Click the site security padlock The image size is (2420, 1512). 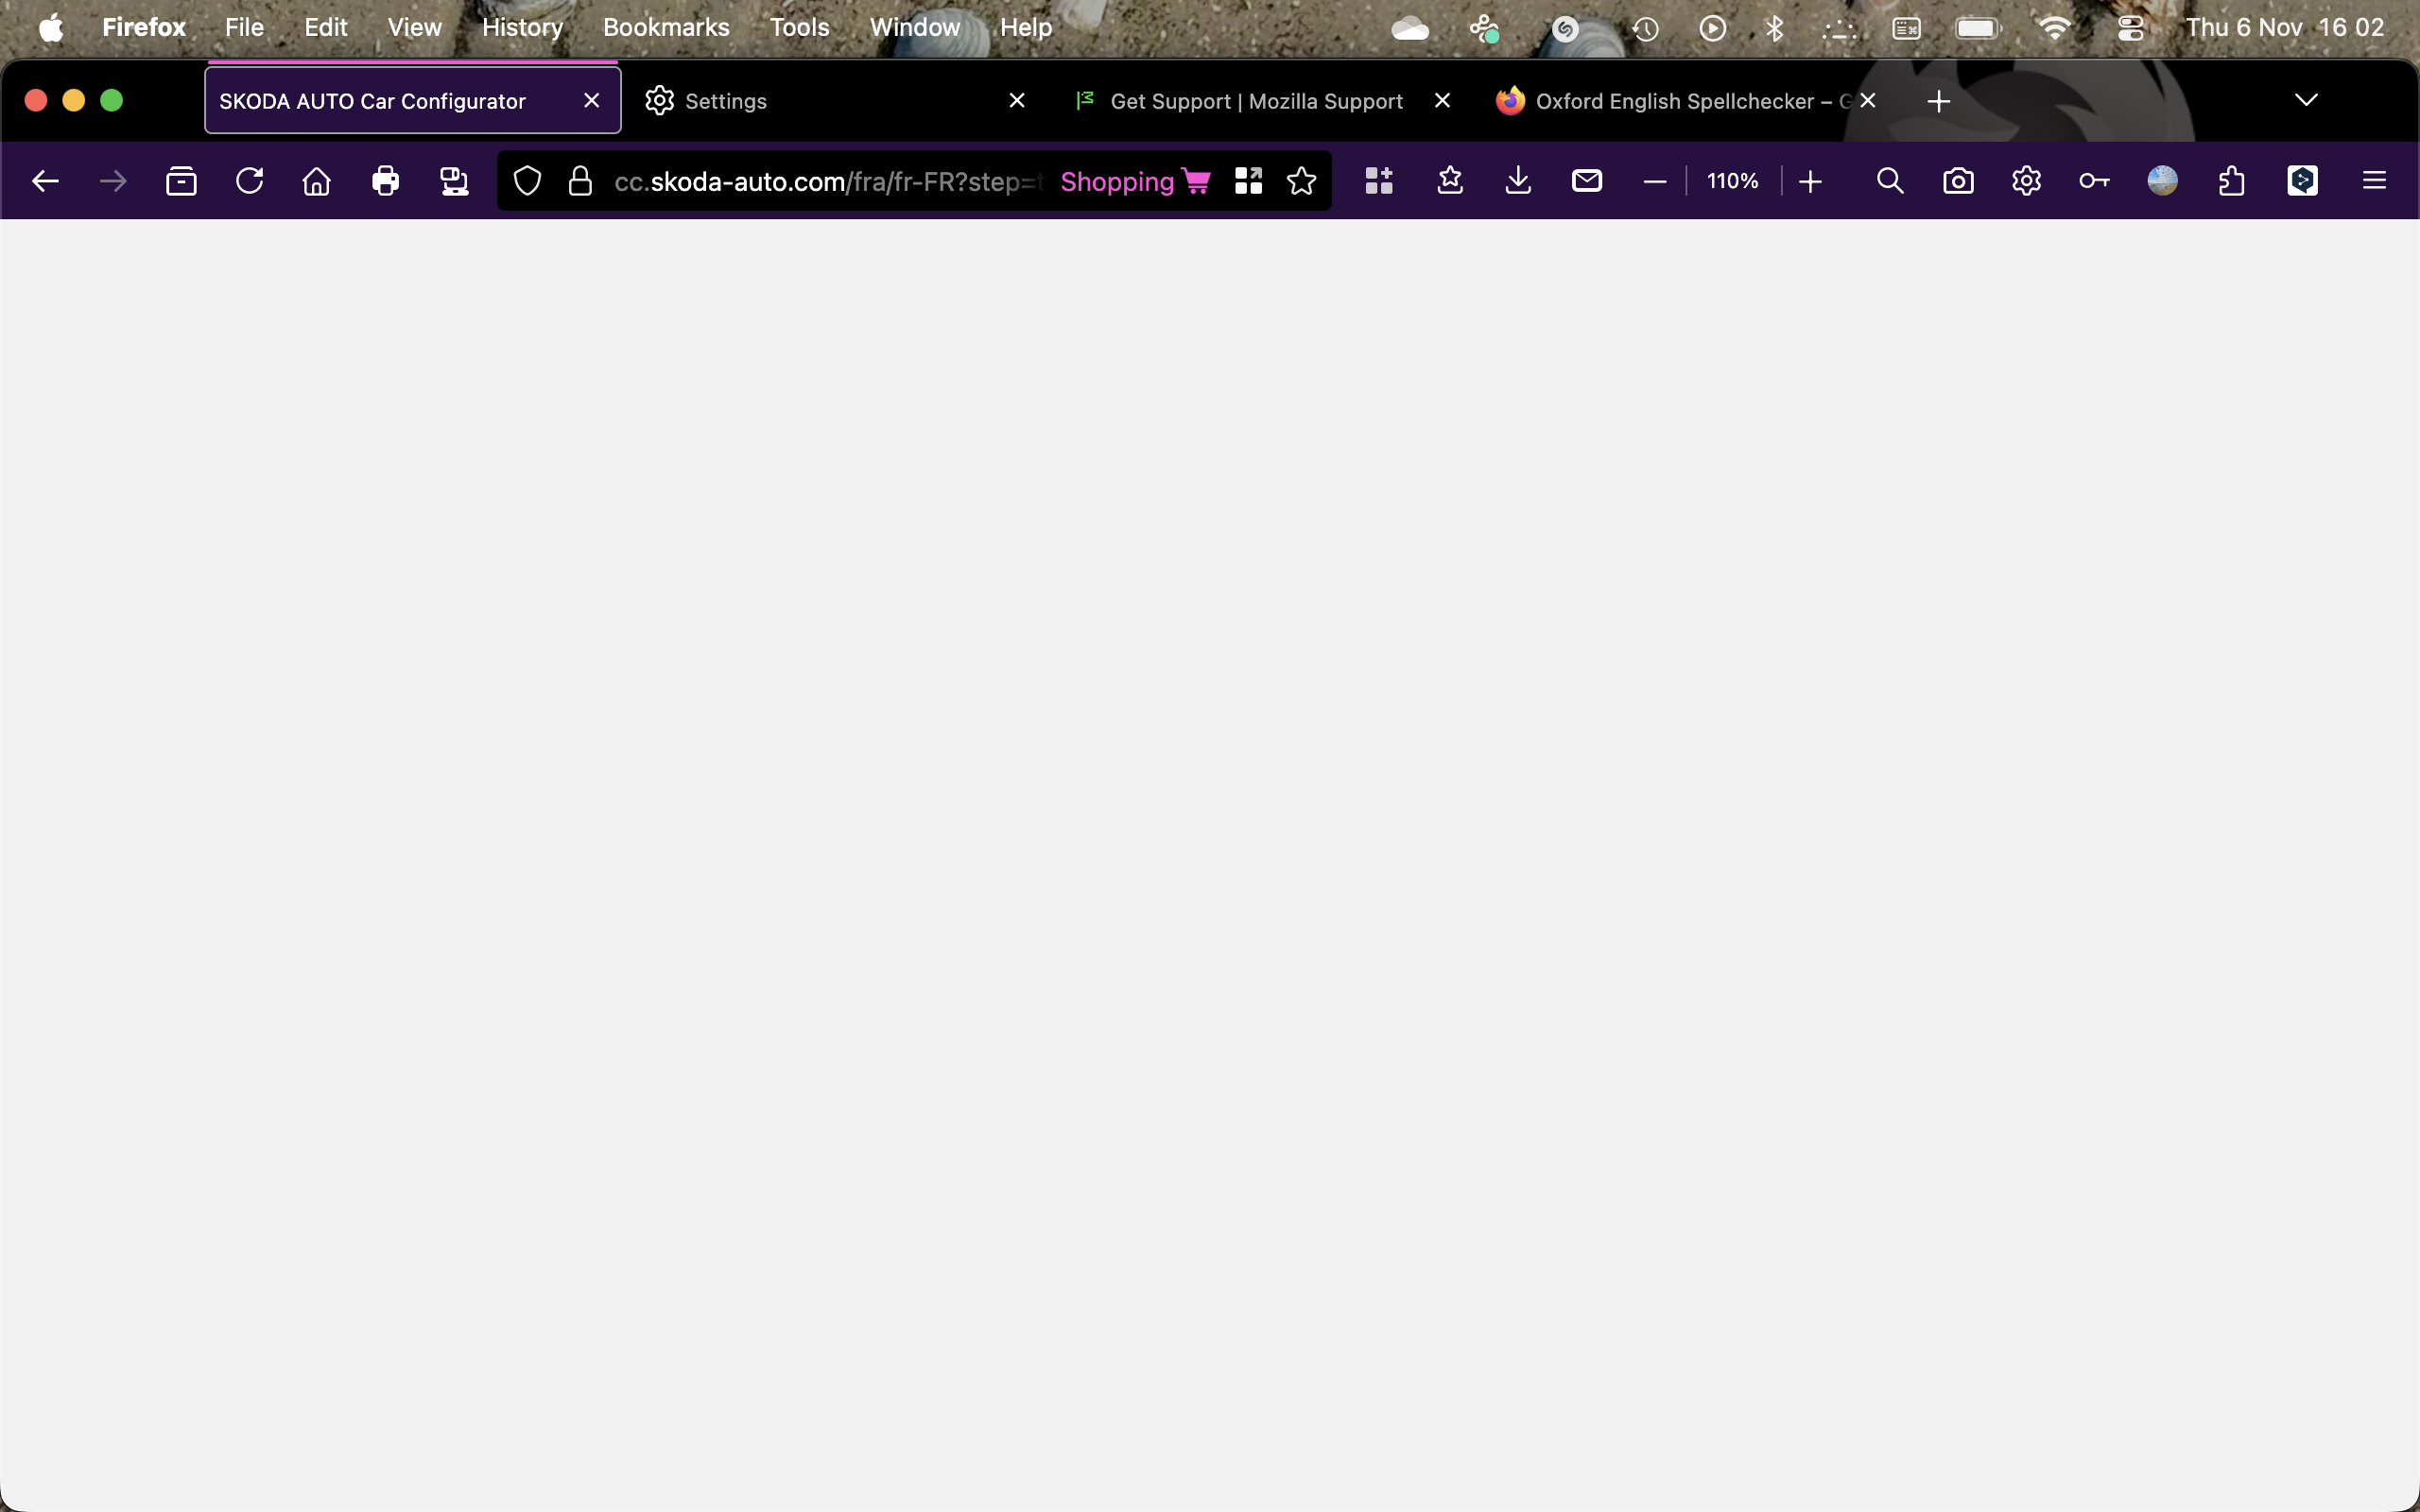(580, 181)
